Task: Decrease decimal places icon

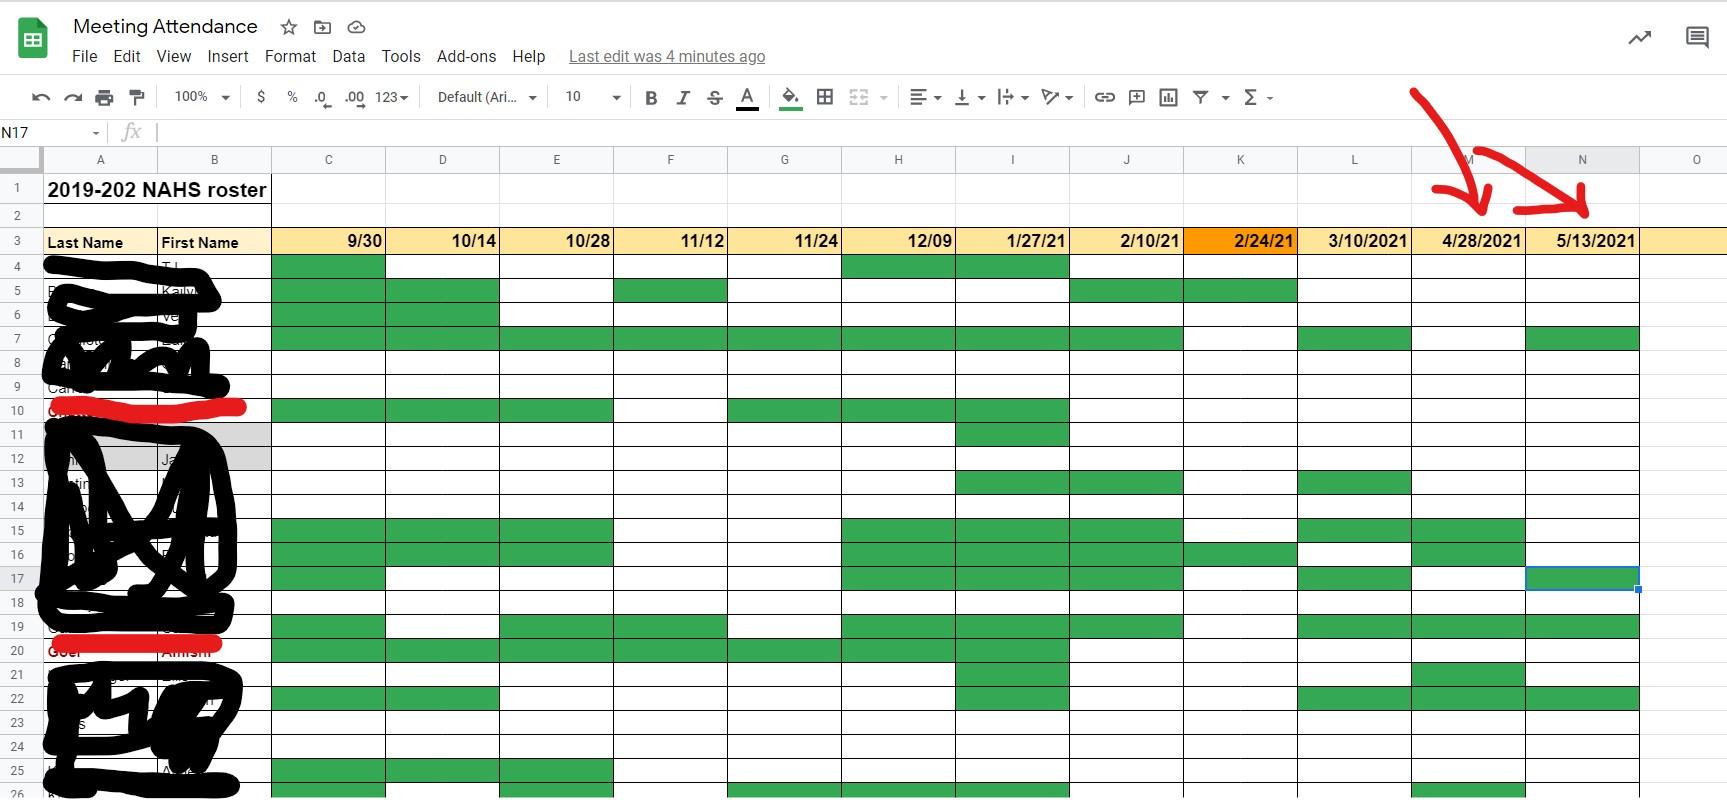Action: point(322,97)
